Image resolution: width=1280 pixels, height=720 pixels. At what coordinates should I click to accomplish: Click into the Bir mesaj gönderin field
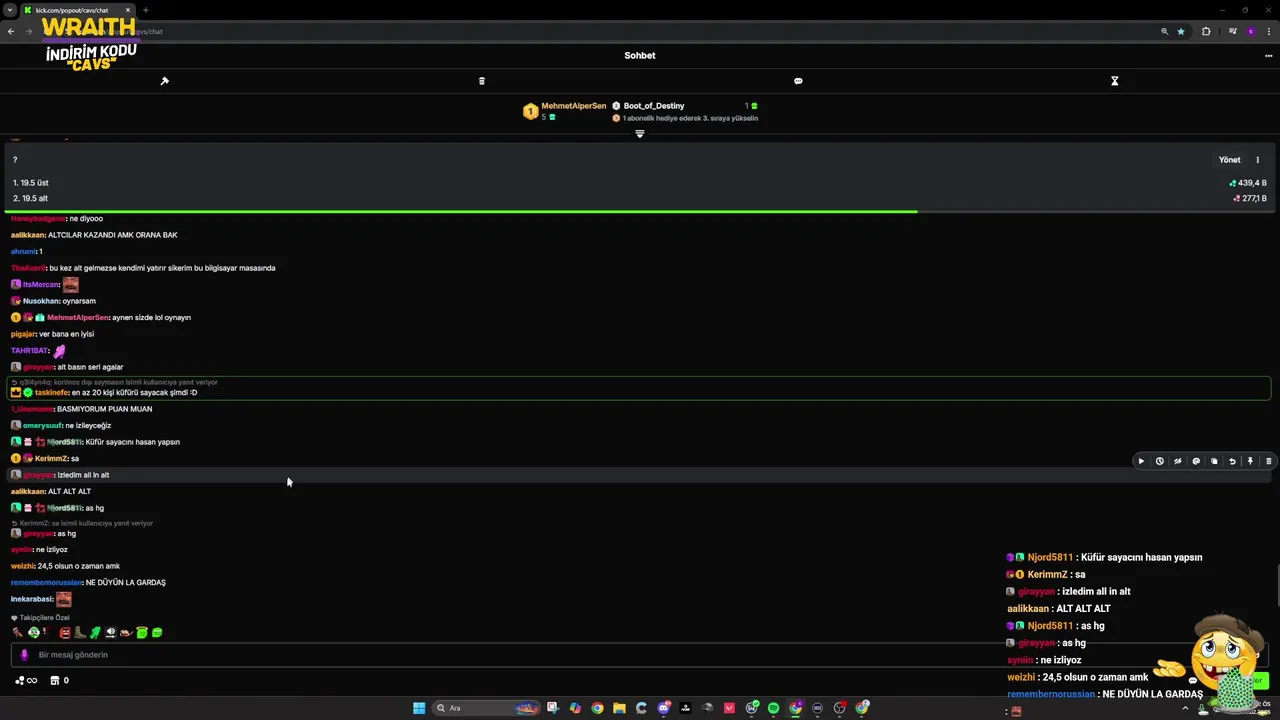click(640, 655)
